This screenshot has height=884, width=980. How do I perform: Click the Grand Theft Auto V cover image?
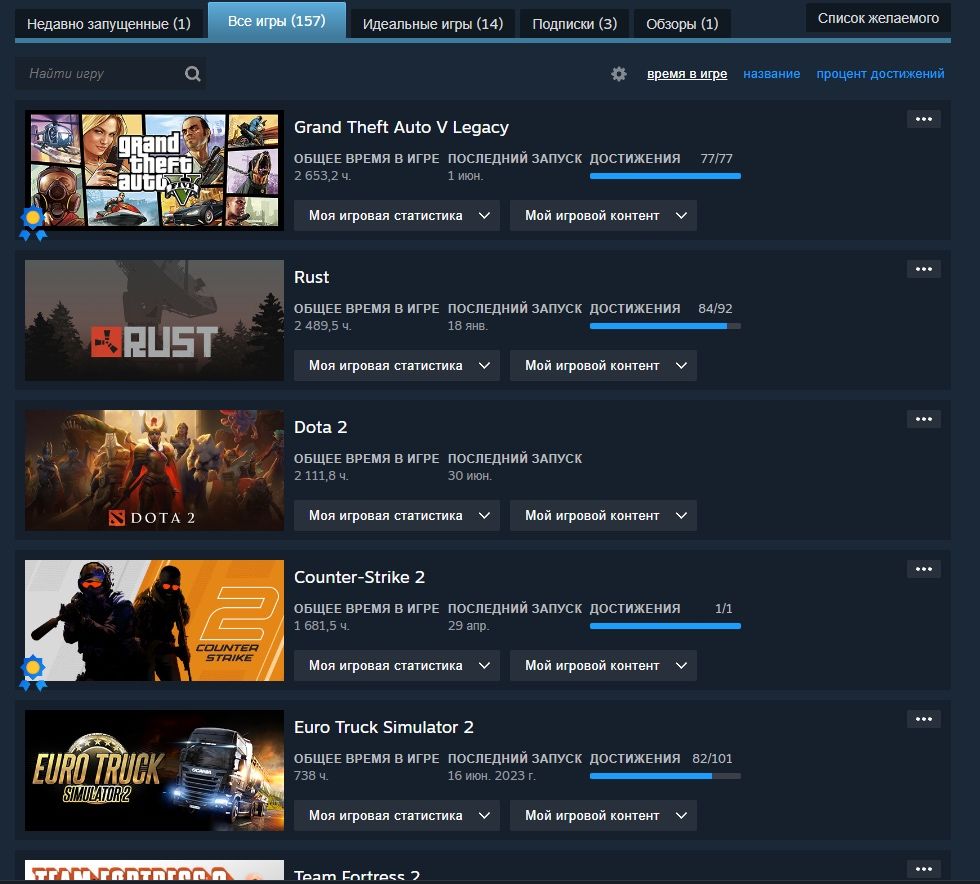(154, 170)
